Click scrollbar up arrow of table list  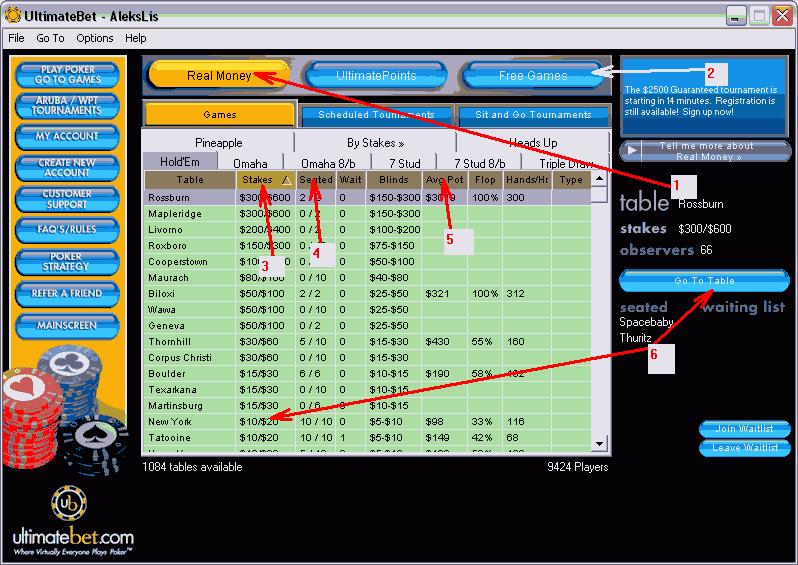click(600, 179)
